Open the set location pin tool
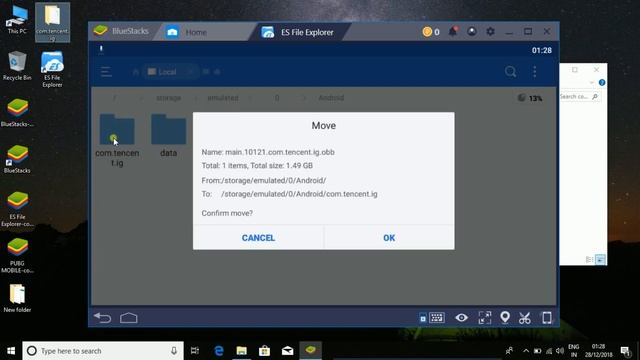 point(505,317)
